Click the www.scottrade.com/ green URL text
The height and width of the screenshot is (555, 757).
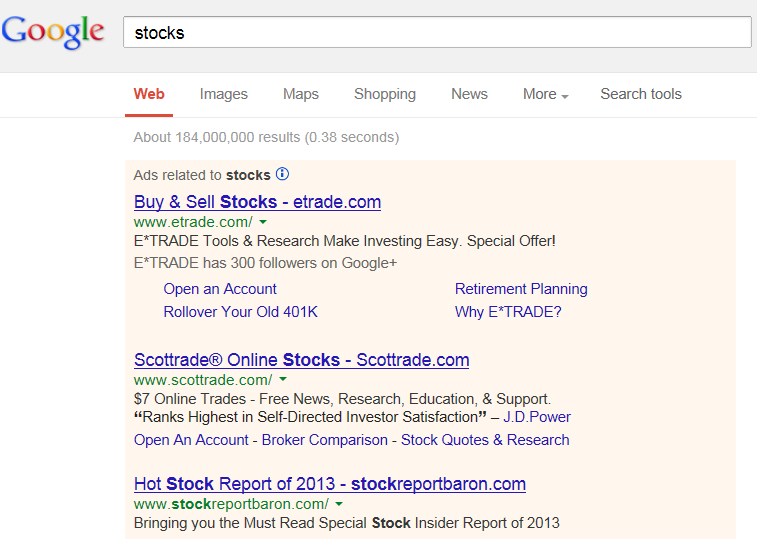[203, 380]
